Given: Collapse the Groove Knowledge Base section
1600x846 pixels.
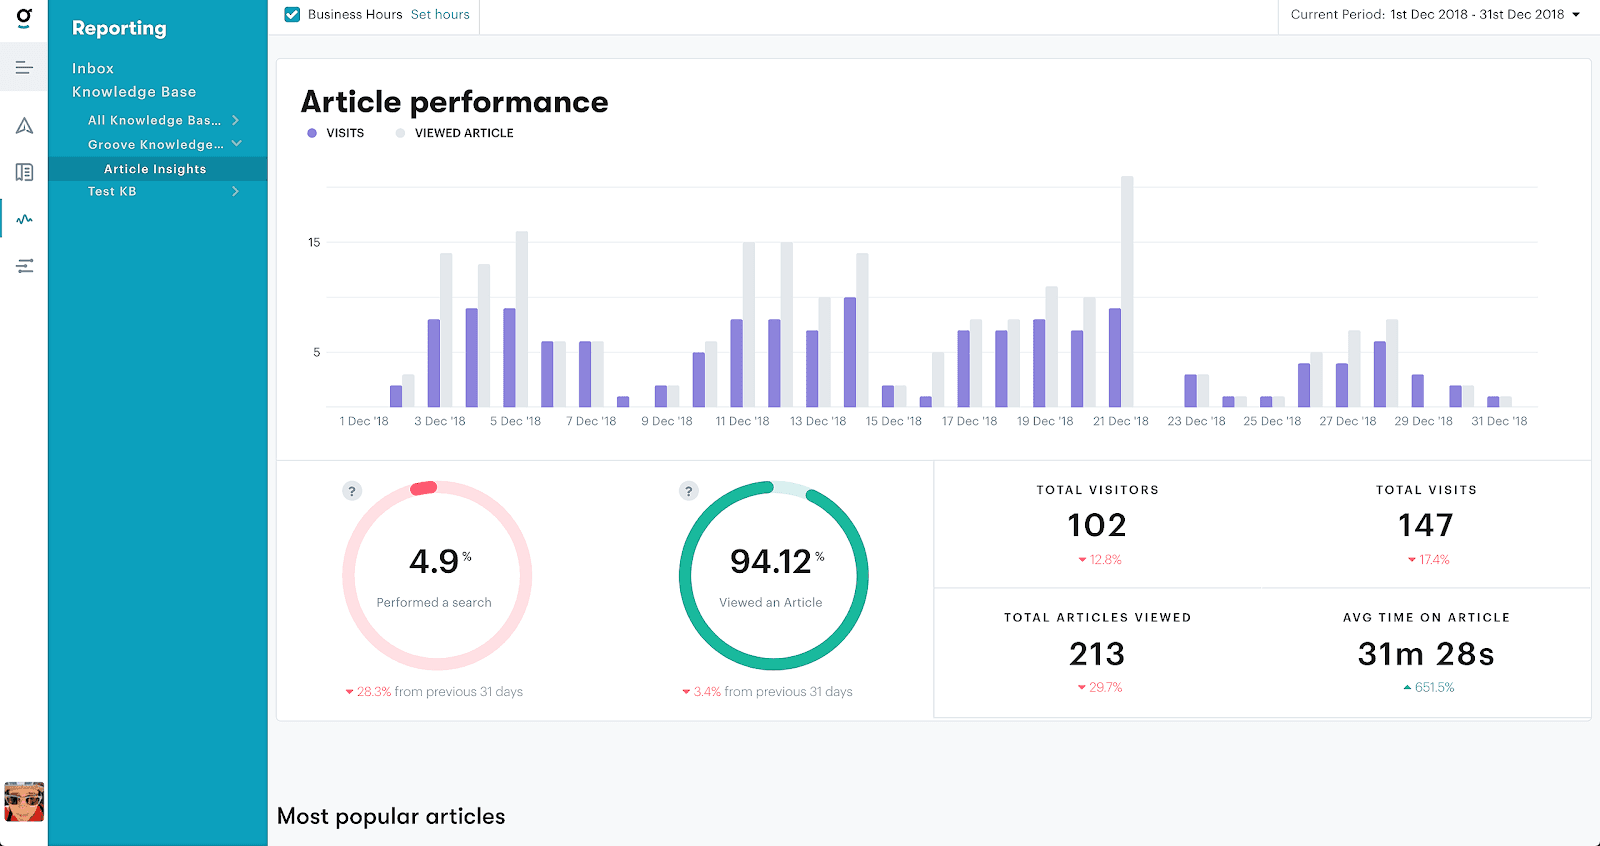Looking at the screenshot, I should [x=237, y=144].
